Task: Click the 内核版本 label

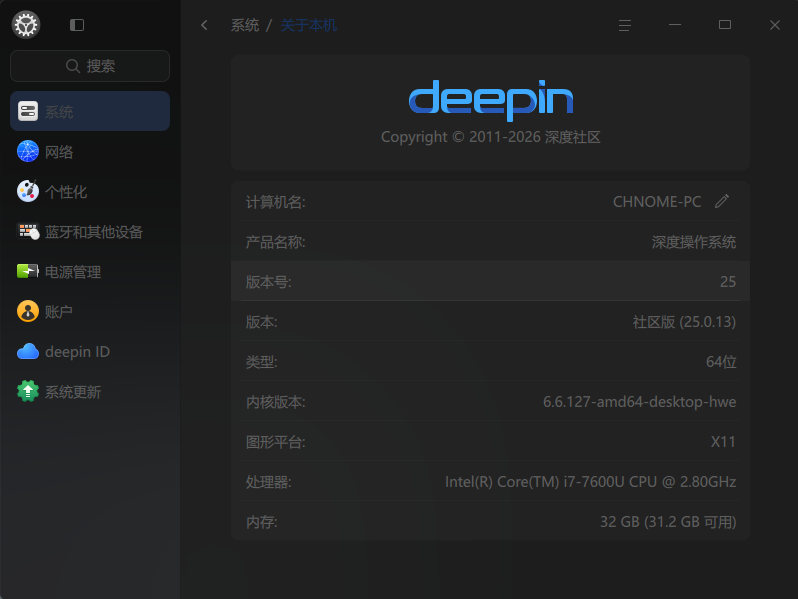Action: tap(275, 402)
